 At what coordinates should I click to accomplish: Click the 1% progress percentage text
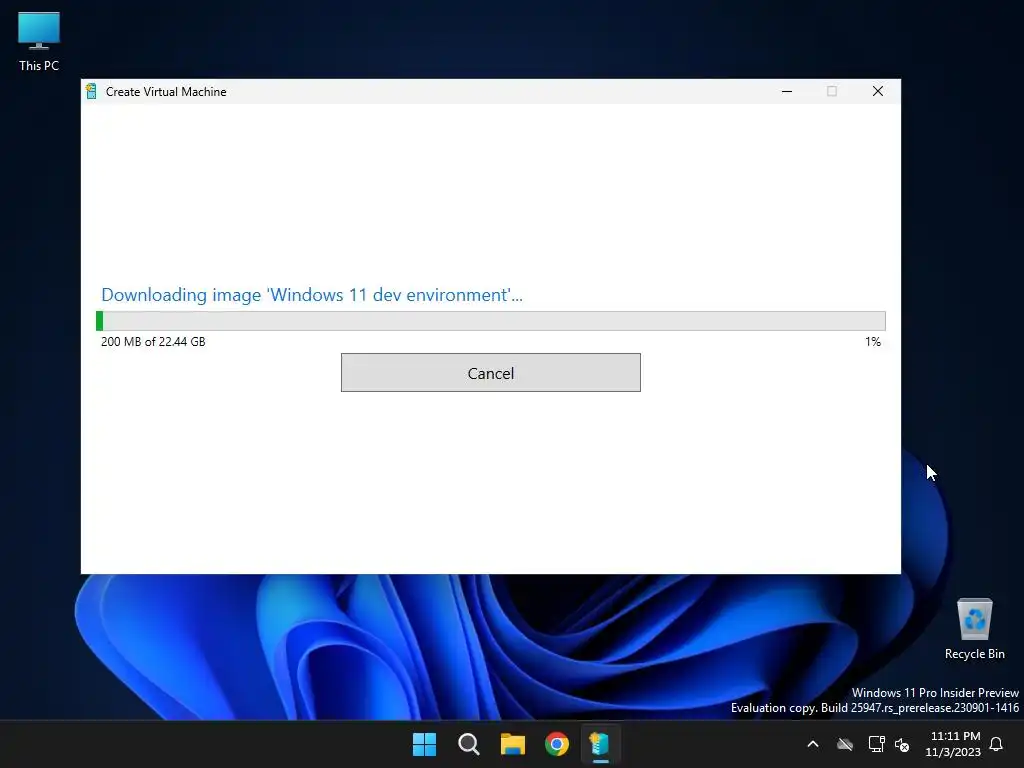click(872, 342)
